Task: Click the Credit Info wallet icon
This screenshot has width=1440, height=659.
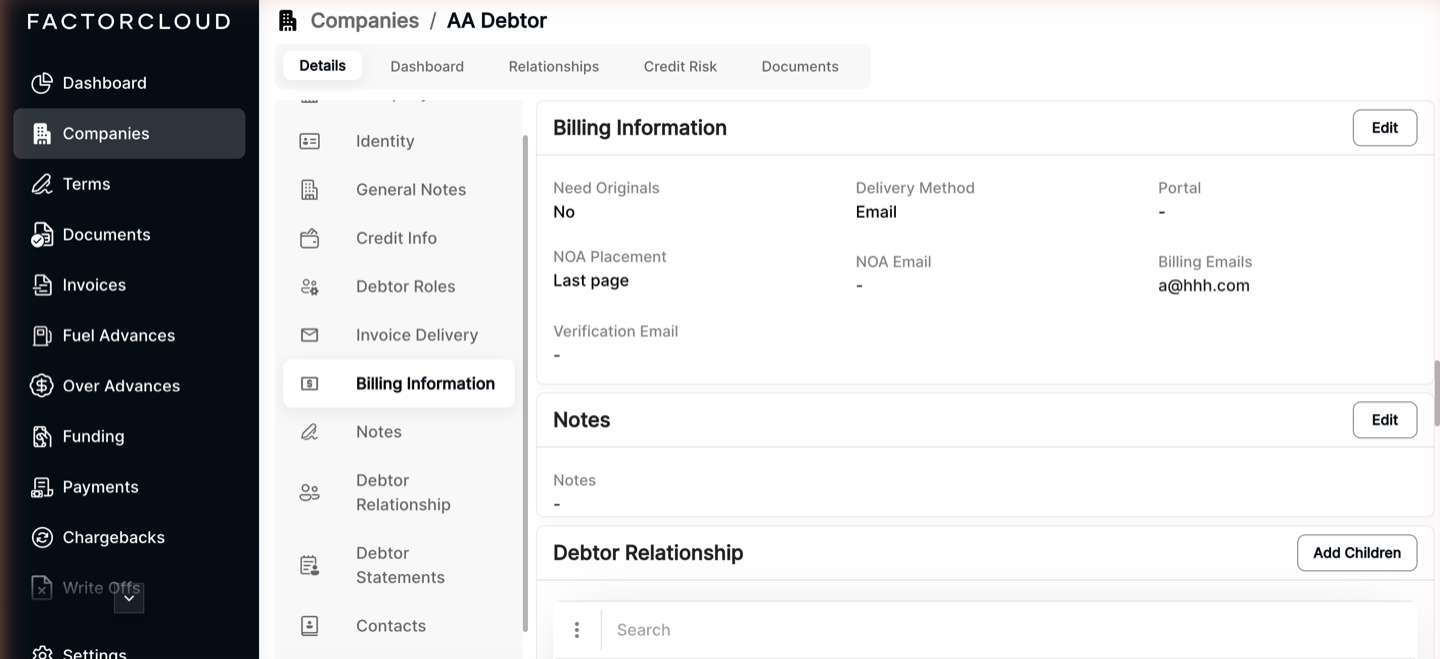Action: coord(310,238)
